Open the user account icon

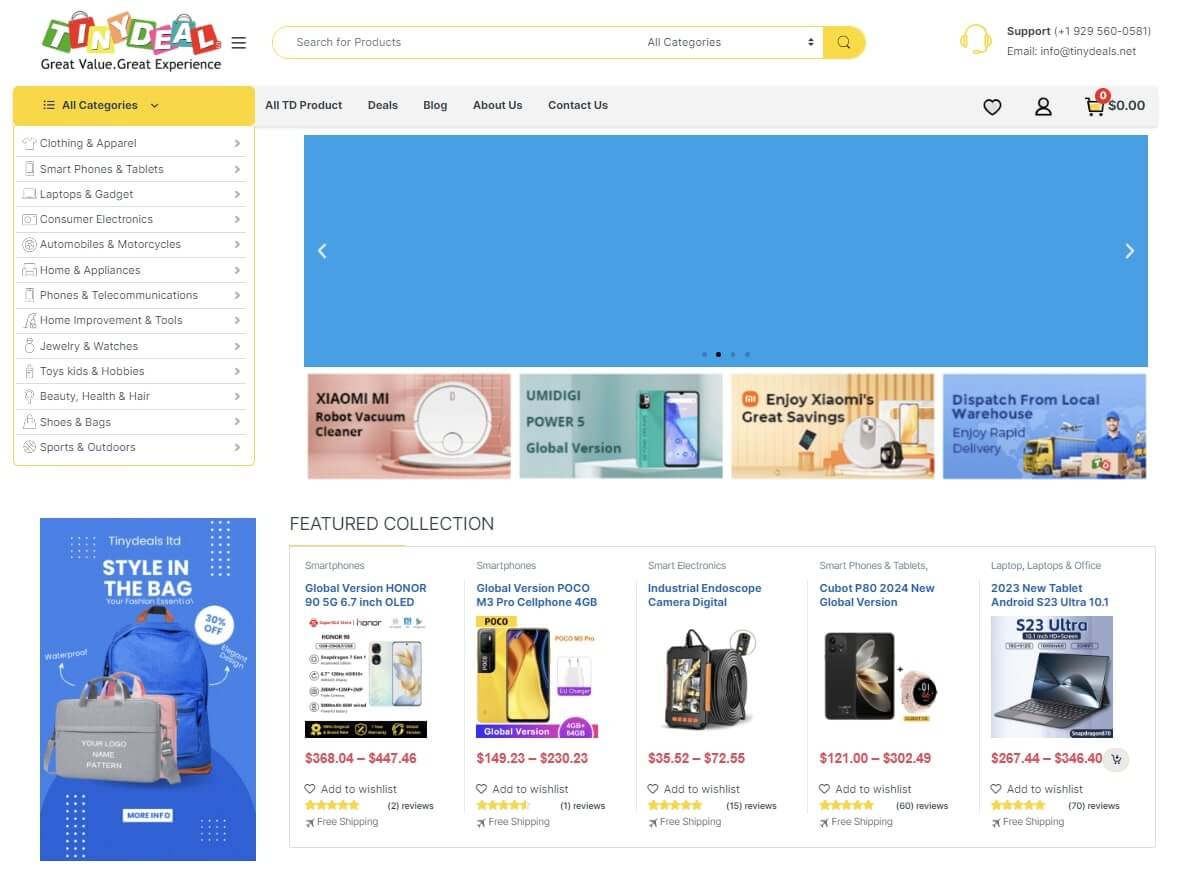click(1043, 107)
